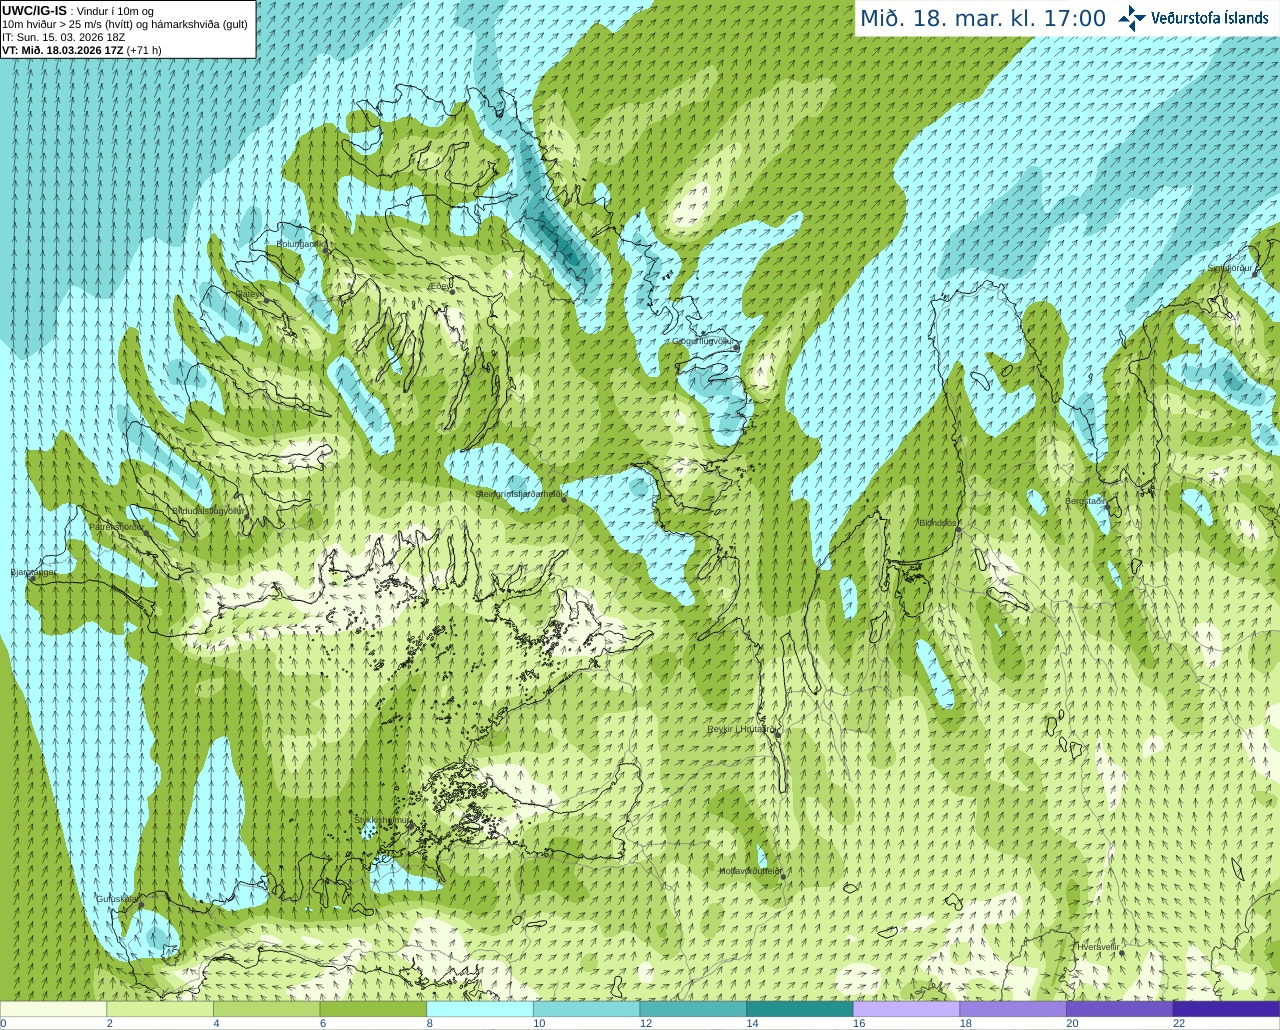Click the Bjargtangar station marker
The height and width of the screenshot is (1030, 1280).
pos(33,578)
